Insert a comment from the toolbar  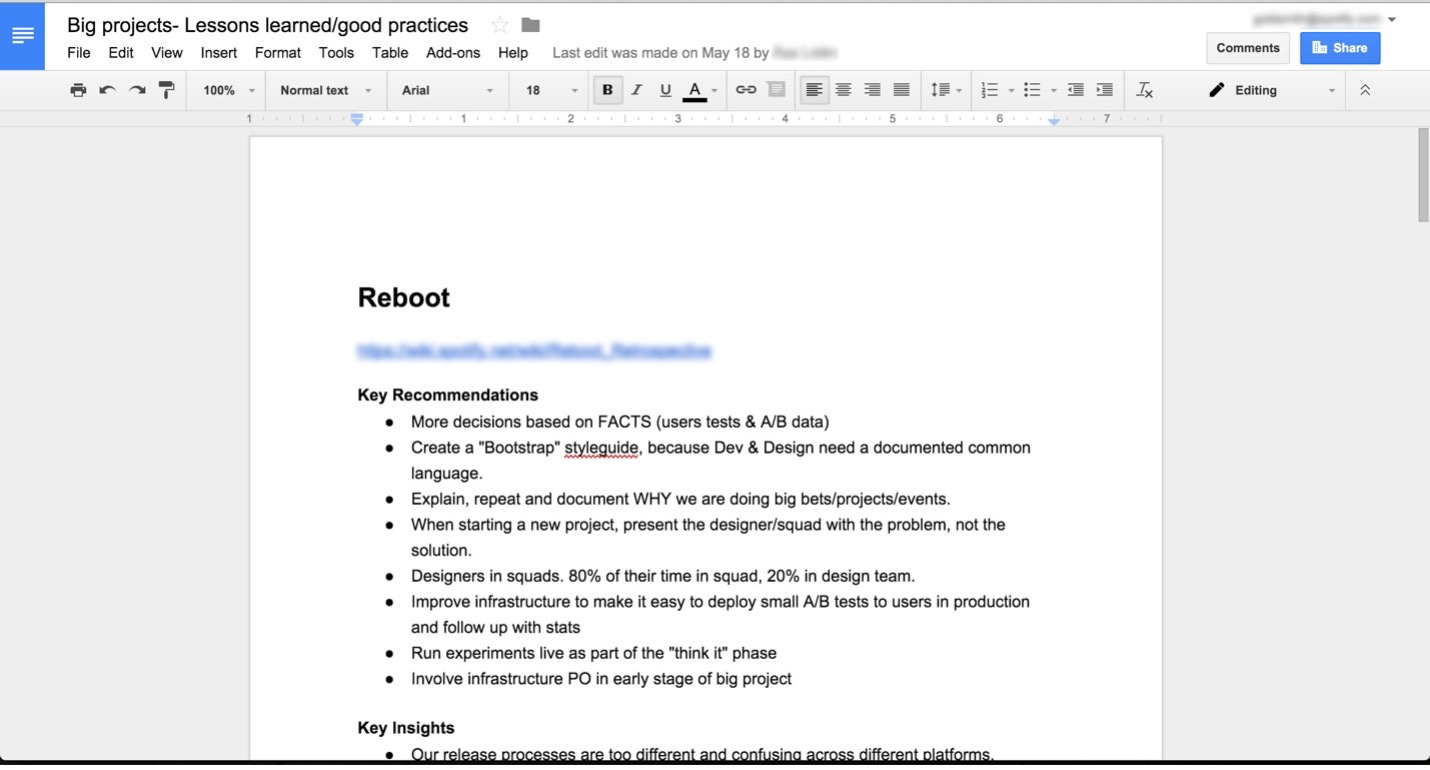(x=776, y=90)
